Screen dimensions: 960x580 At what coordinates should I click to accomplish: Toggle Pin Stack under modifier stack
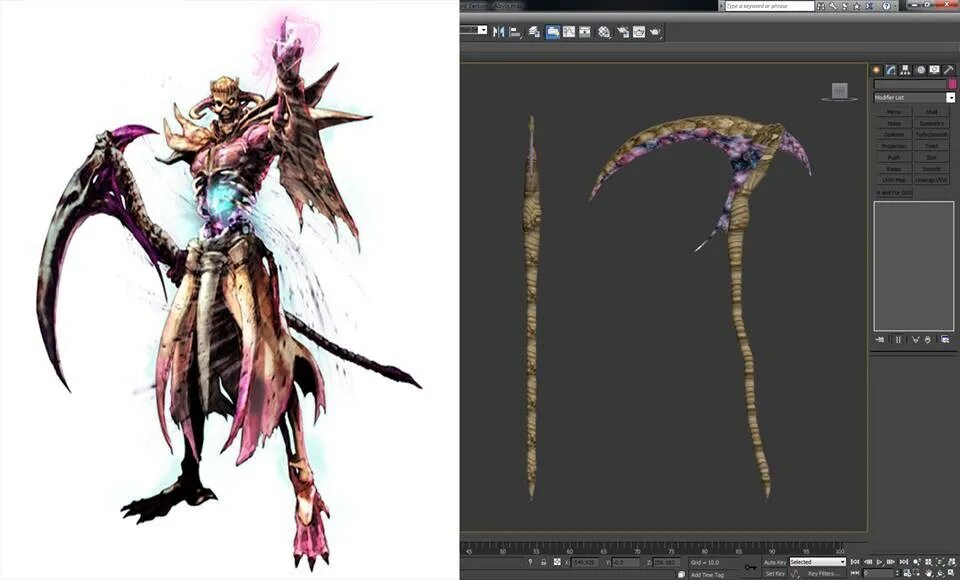click(880, 339)
